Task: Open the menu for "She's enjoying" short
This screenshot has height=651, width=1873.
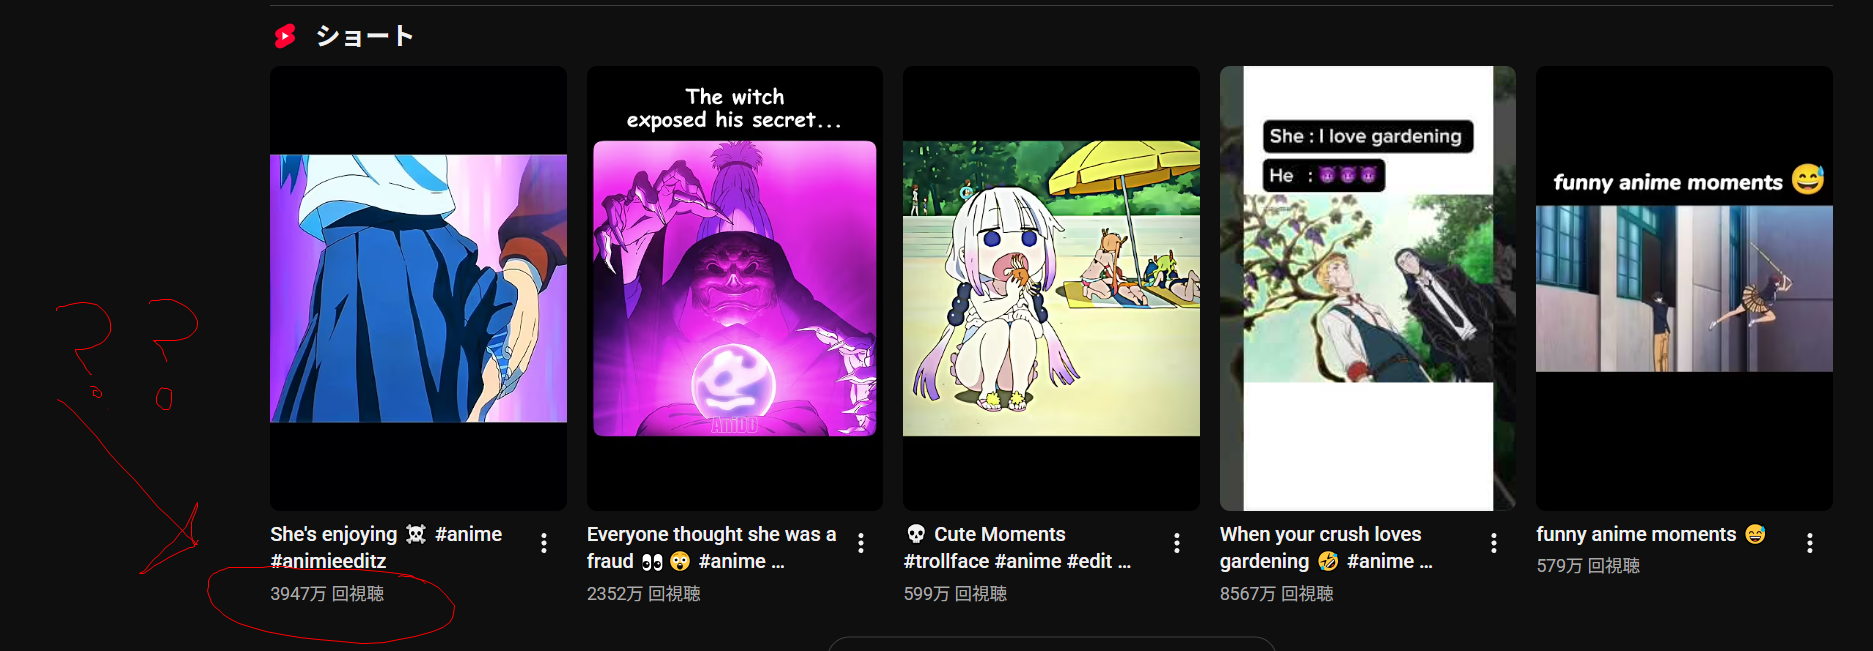Action: 544,543
